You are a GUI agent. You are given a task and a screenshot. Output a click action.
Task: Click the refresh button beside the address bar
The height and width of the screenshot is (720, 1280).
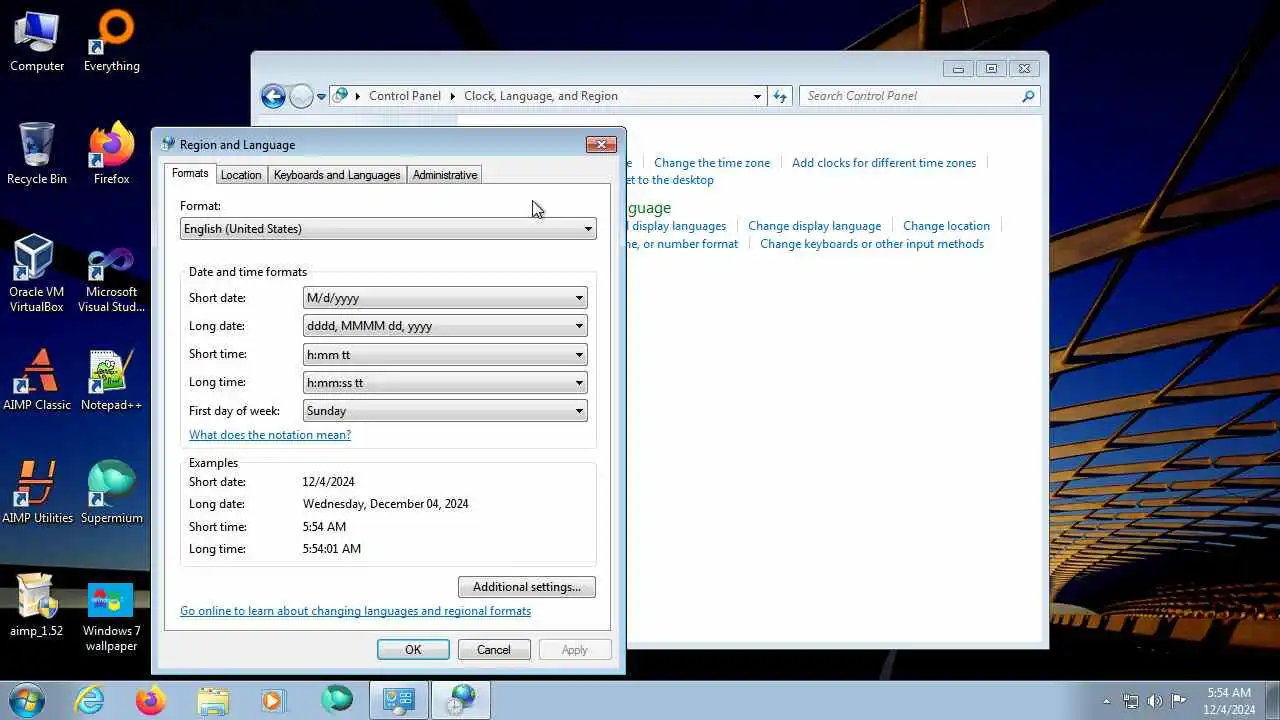[x=780, y=96]
